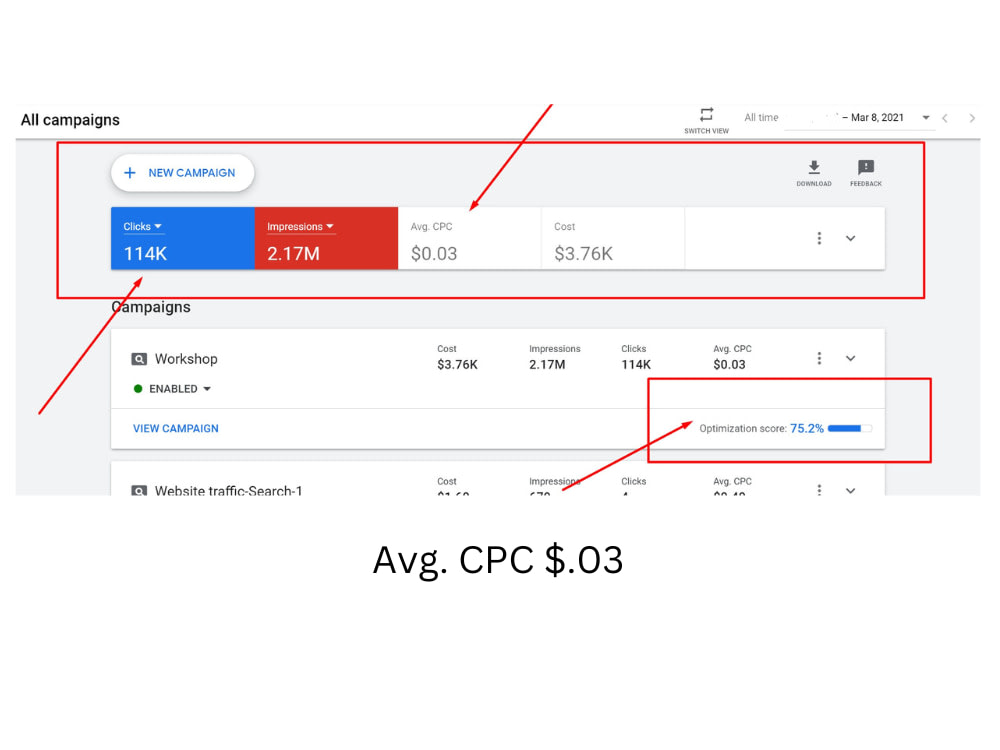
Task: Open the Workshop campaign name
Action: point(186,359)
